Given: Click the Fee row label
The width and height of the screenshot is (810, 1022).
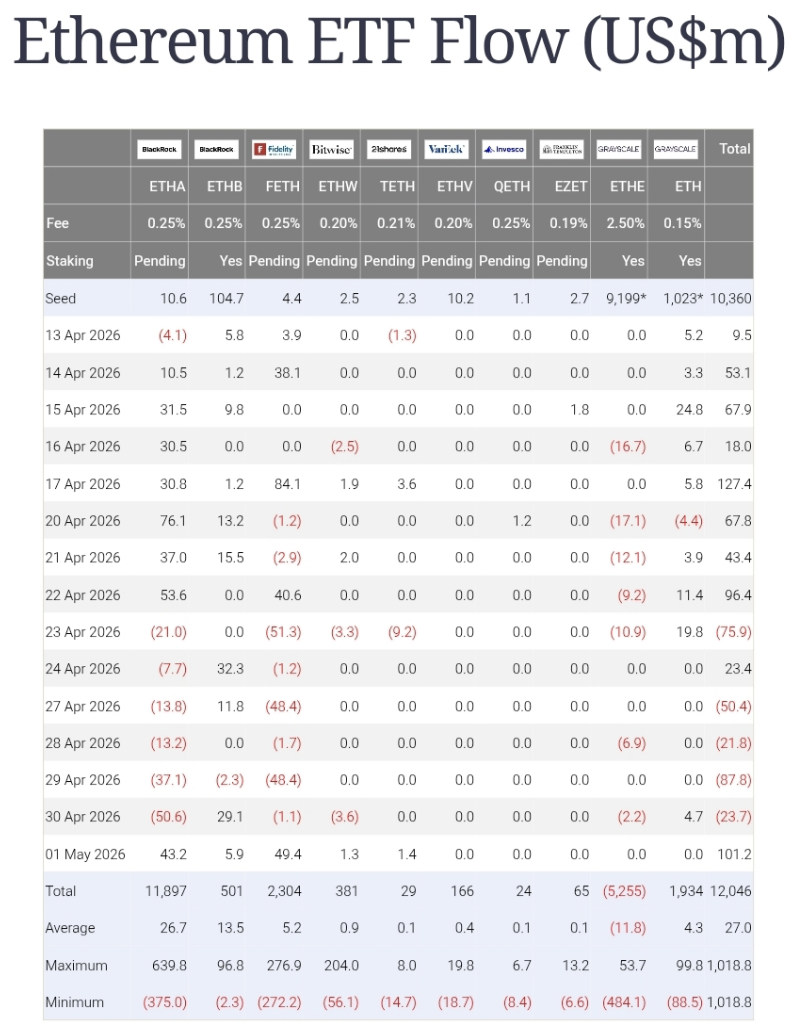Looking at the screenshot, I should point(57,223).
